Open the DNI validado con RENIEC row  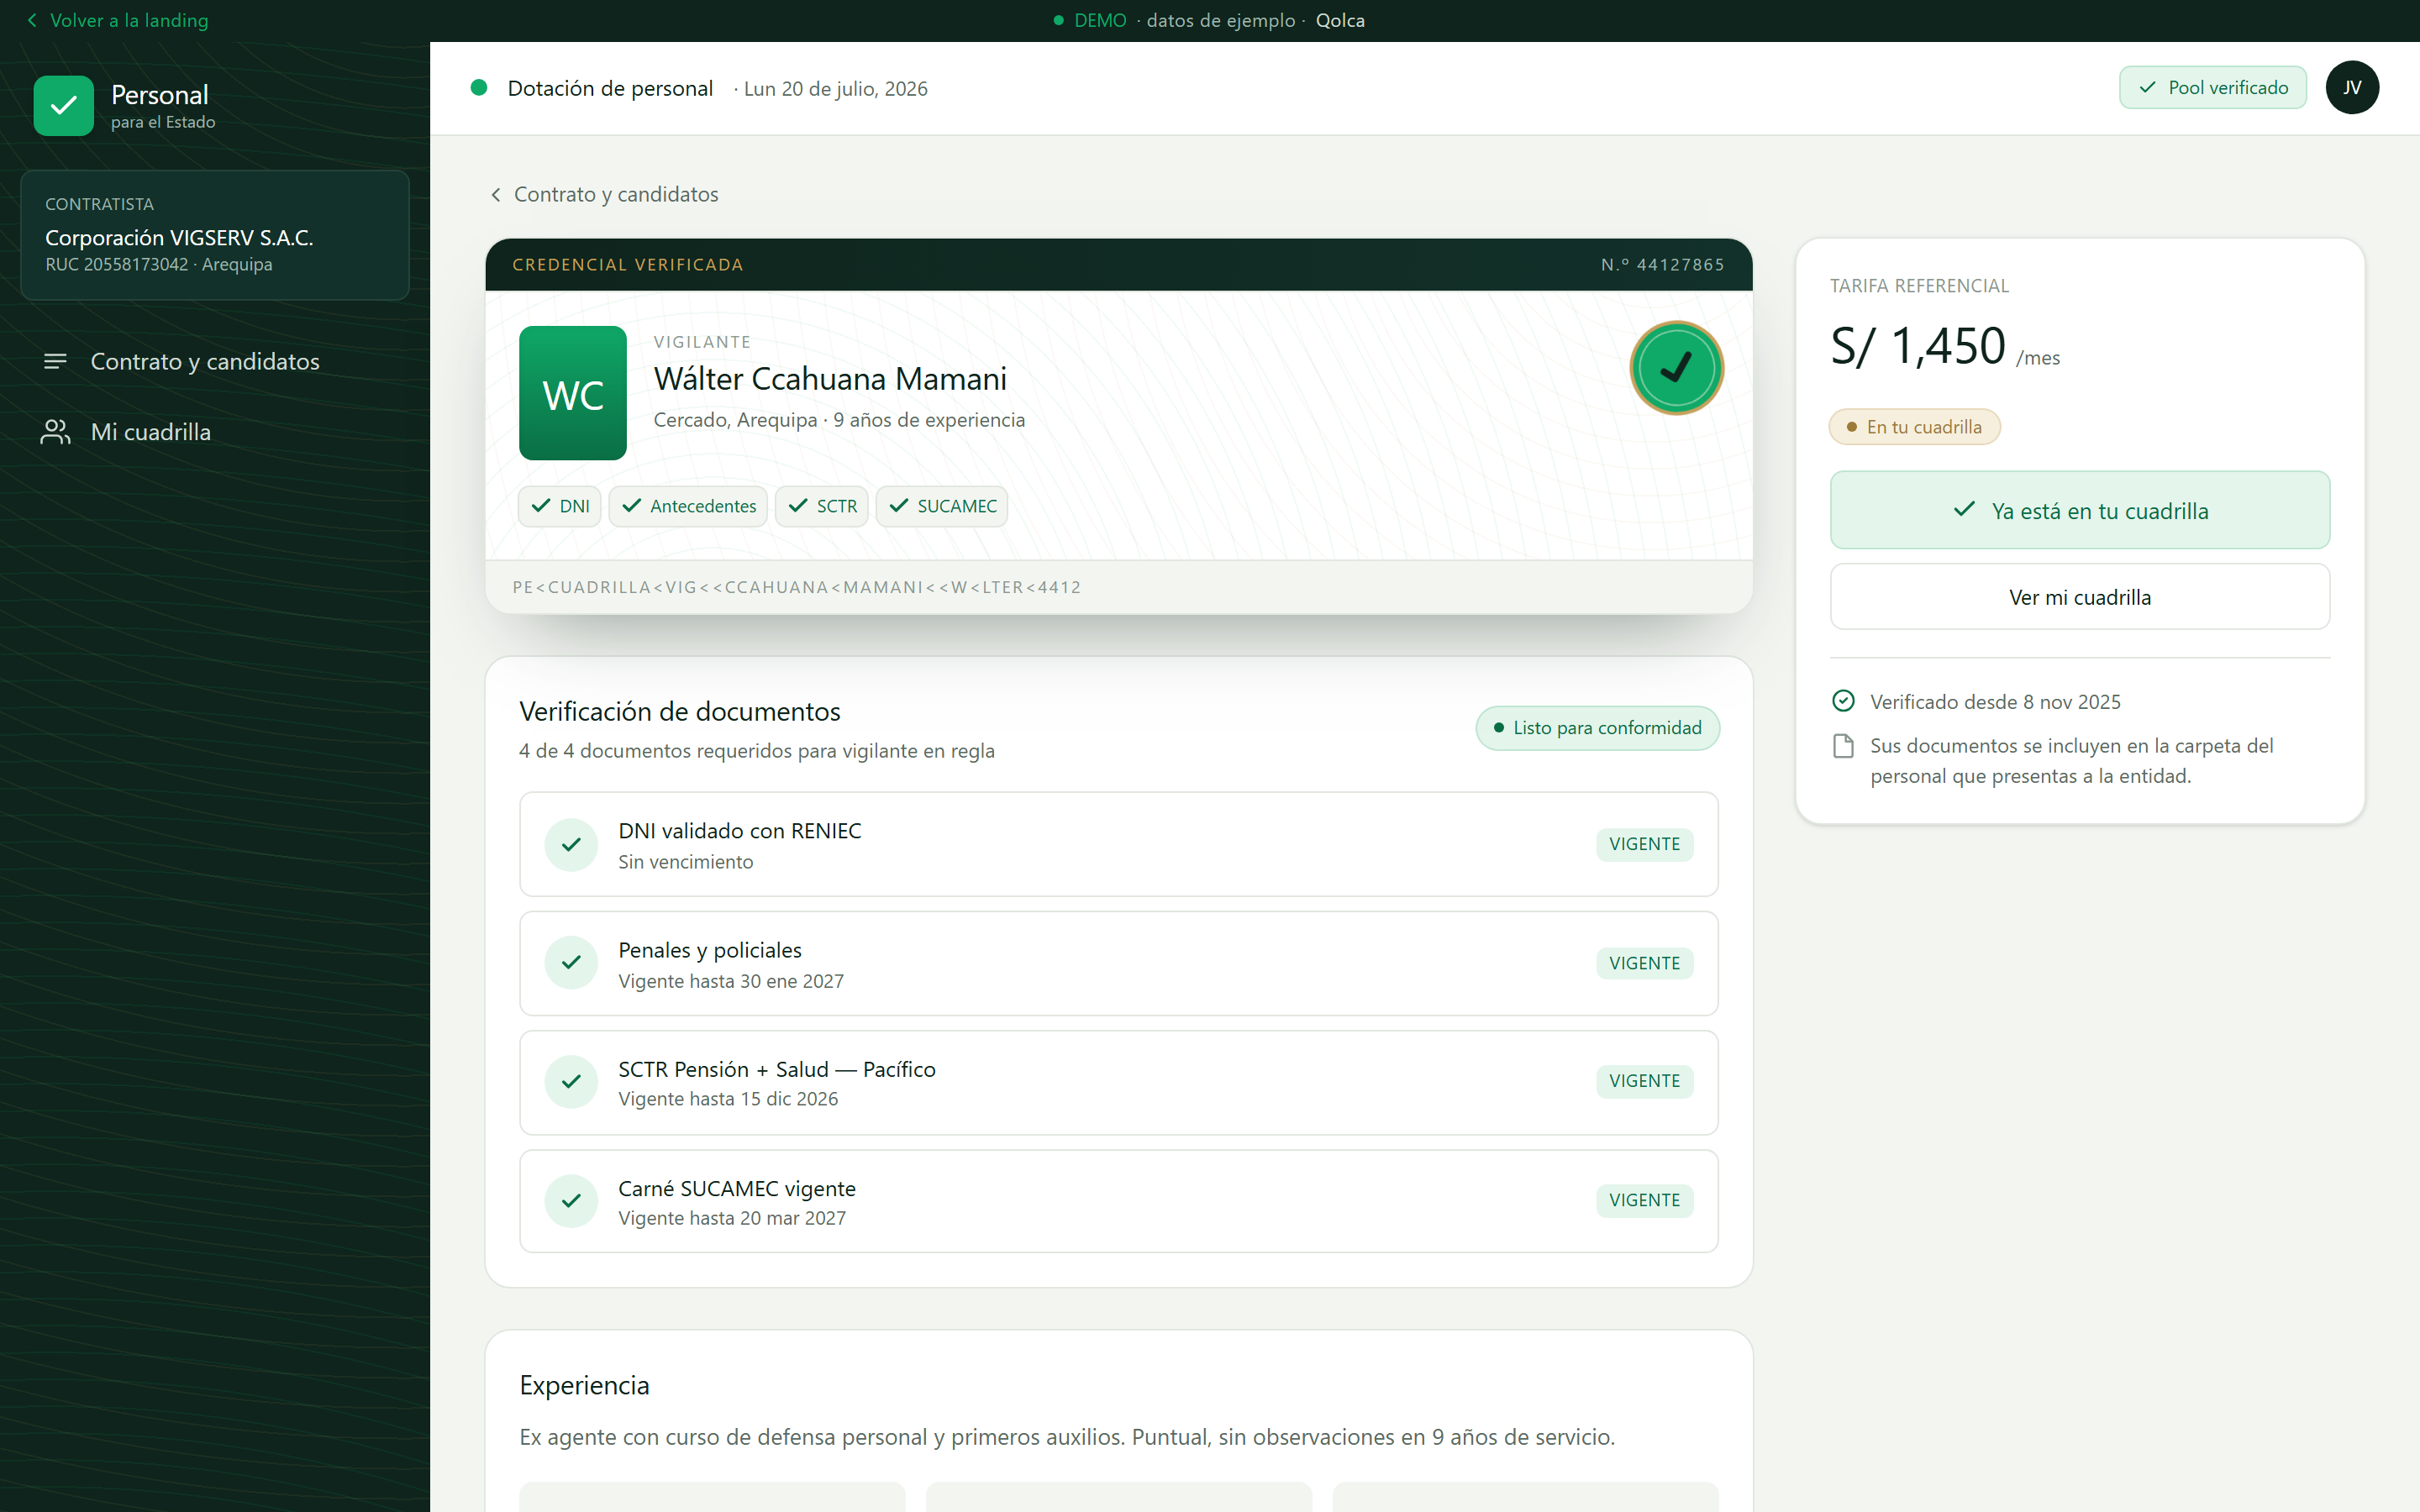[1118, 844]
